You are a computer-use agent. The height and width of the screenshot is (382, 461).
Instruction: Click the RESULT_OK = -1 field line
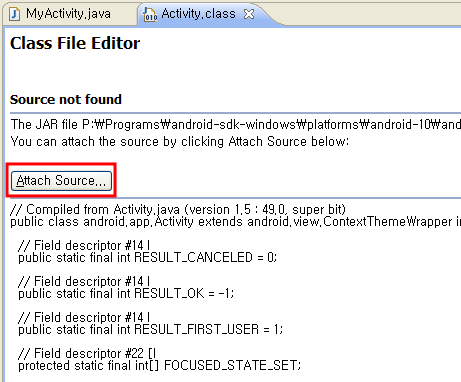point(126,294)
